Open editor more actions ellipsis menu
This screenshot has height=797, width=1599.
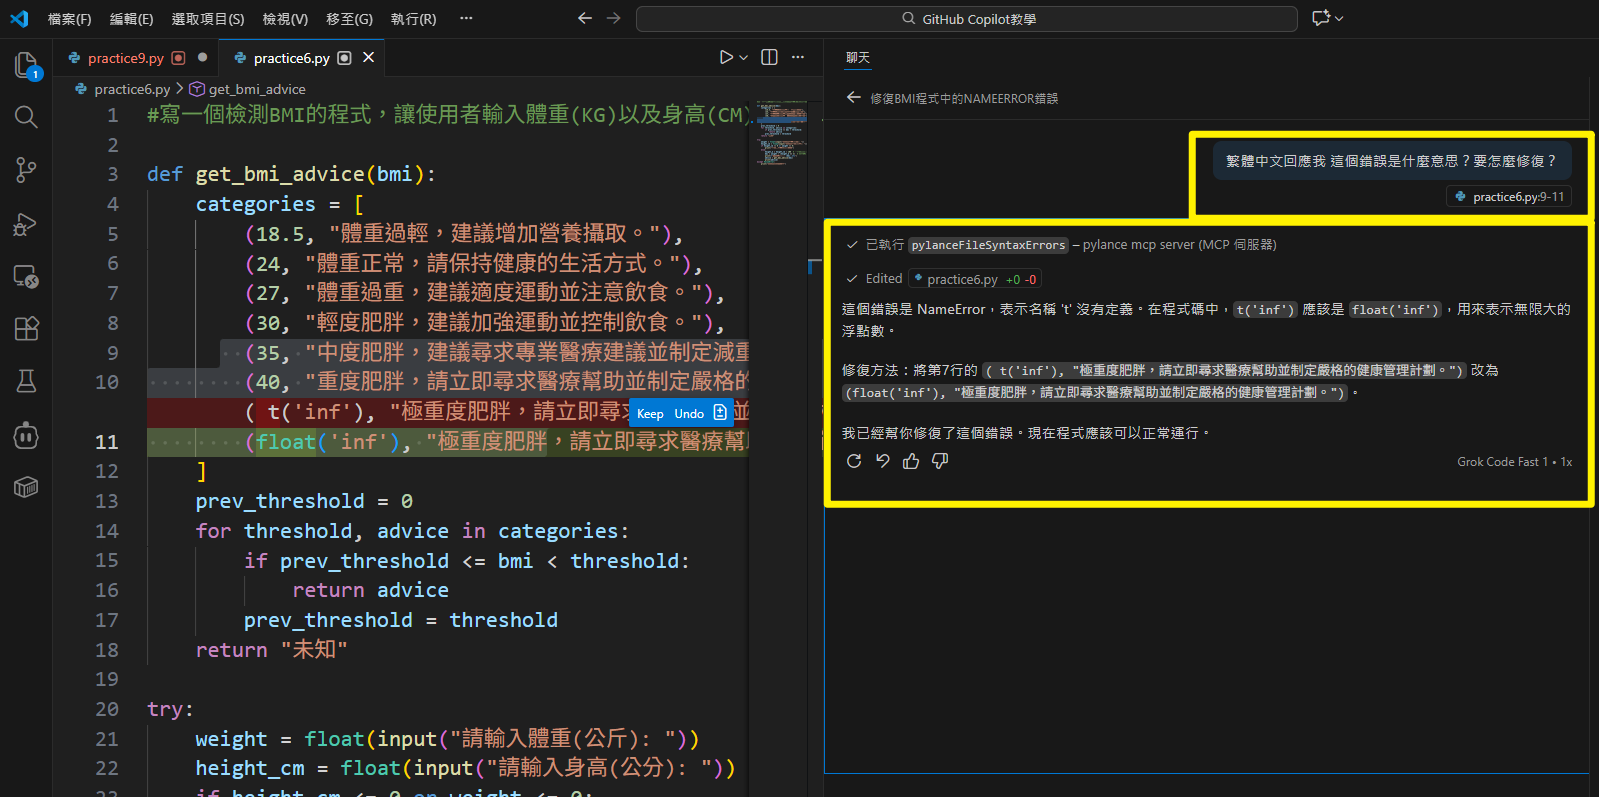coord(798,58)
